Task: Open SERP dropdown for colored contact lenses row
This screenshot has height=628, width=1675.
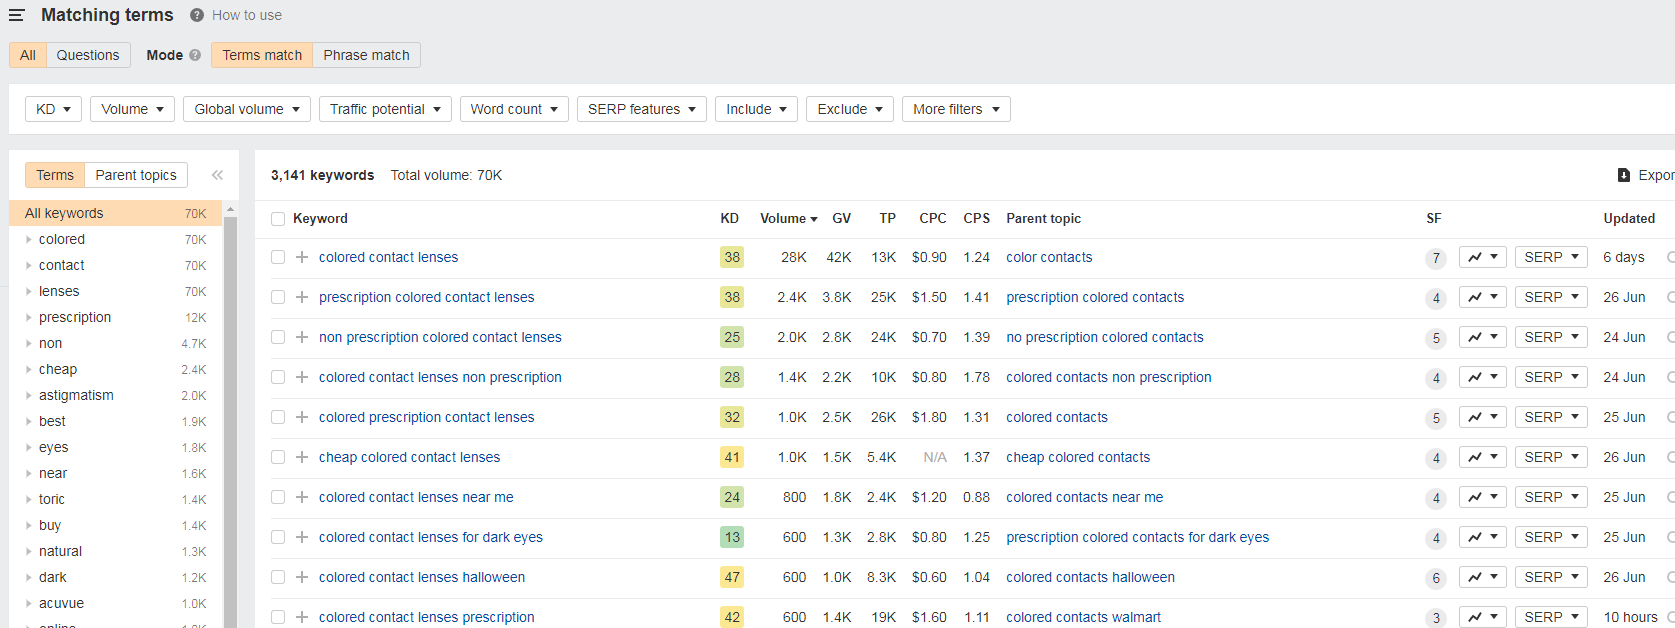Action: click(1550, 257)
